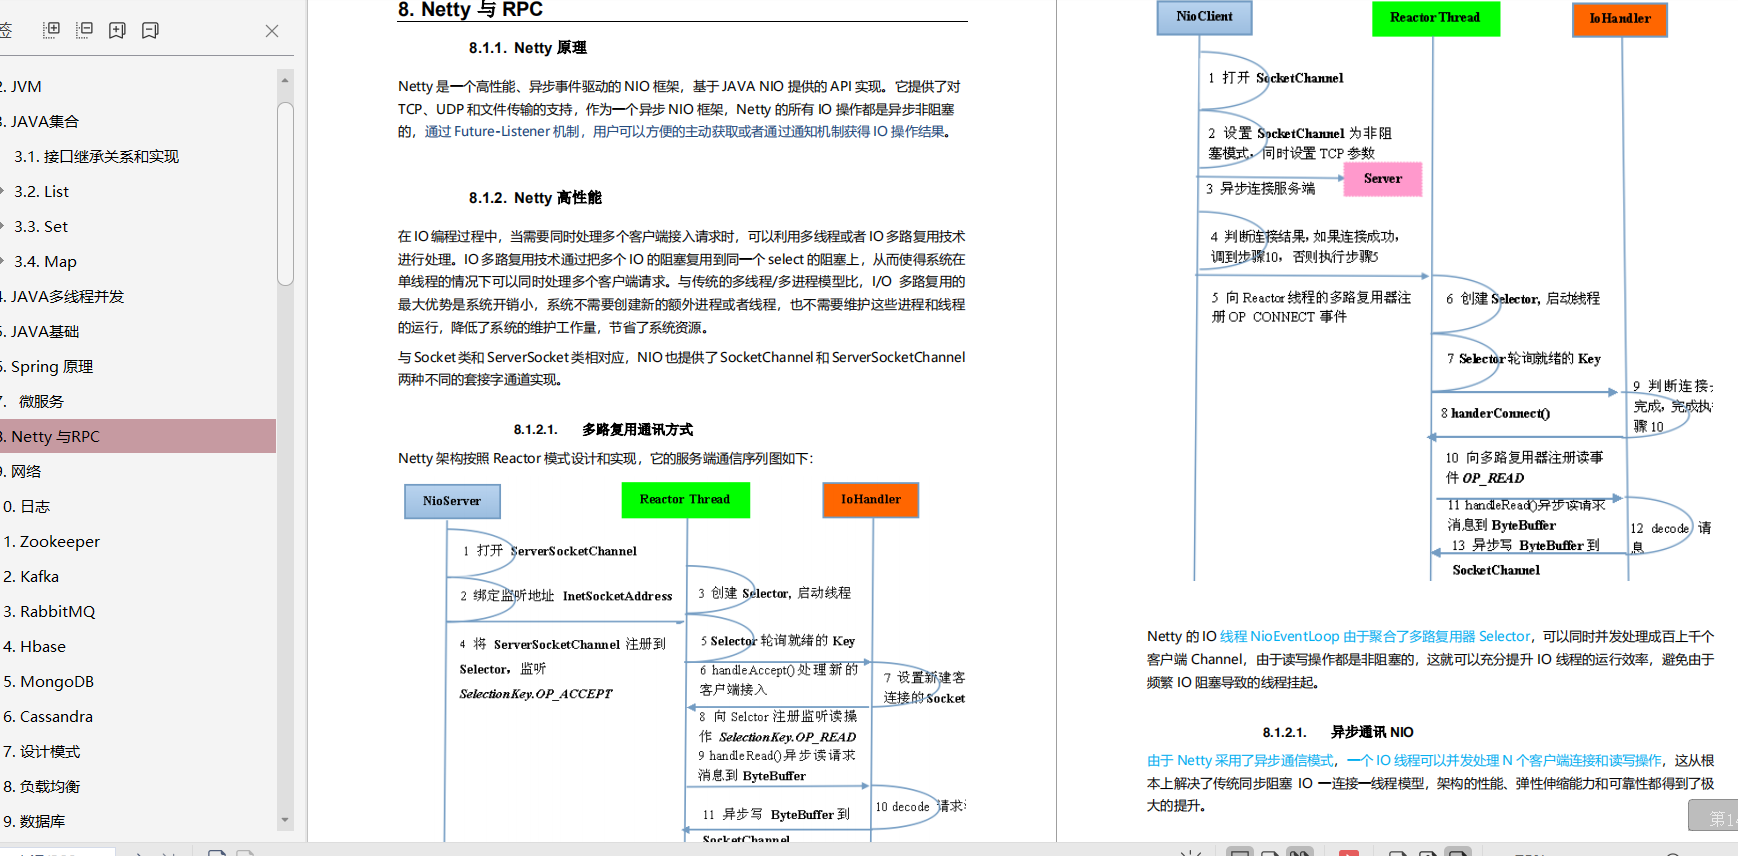Click diagram step 异步连接服务端
Image resolution: width=1738 pixels, height=856 pixels.
pos(1260,188)
